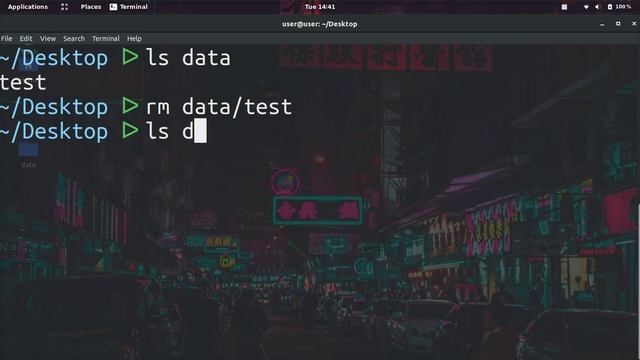Open the View menu in terminal
Image resolution: width=640 pixels, height=360 pixels.
(x=48, y=38)
